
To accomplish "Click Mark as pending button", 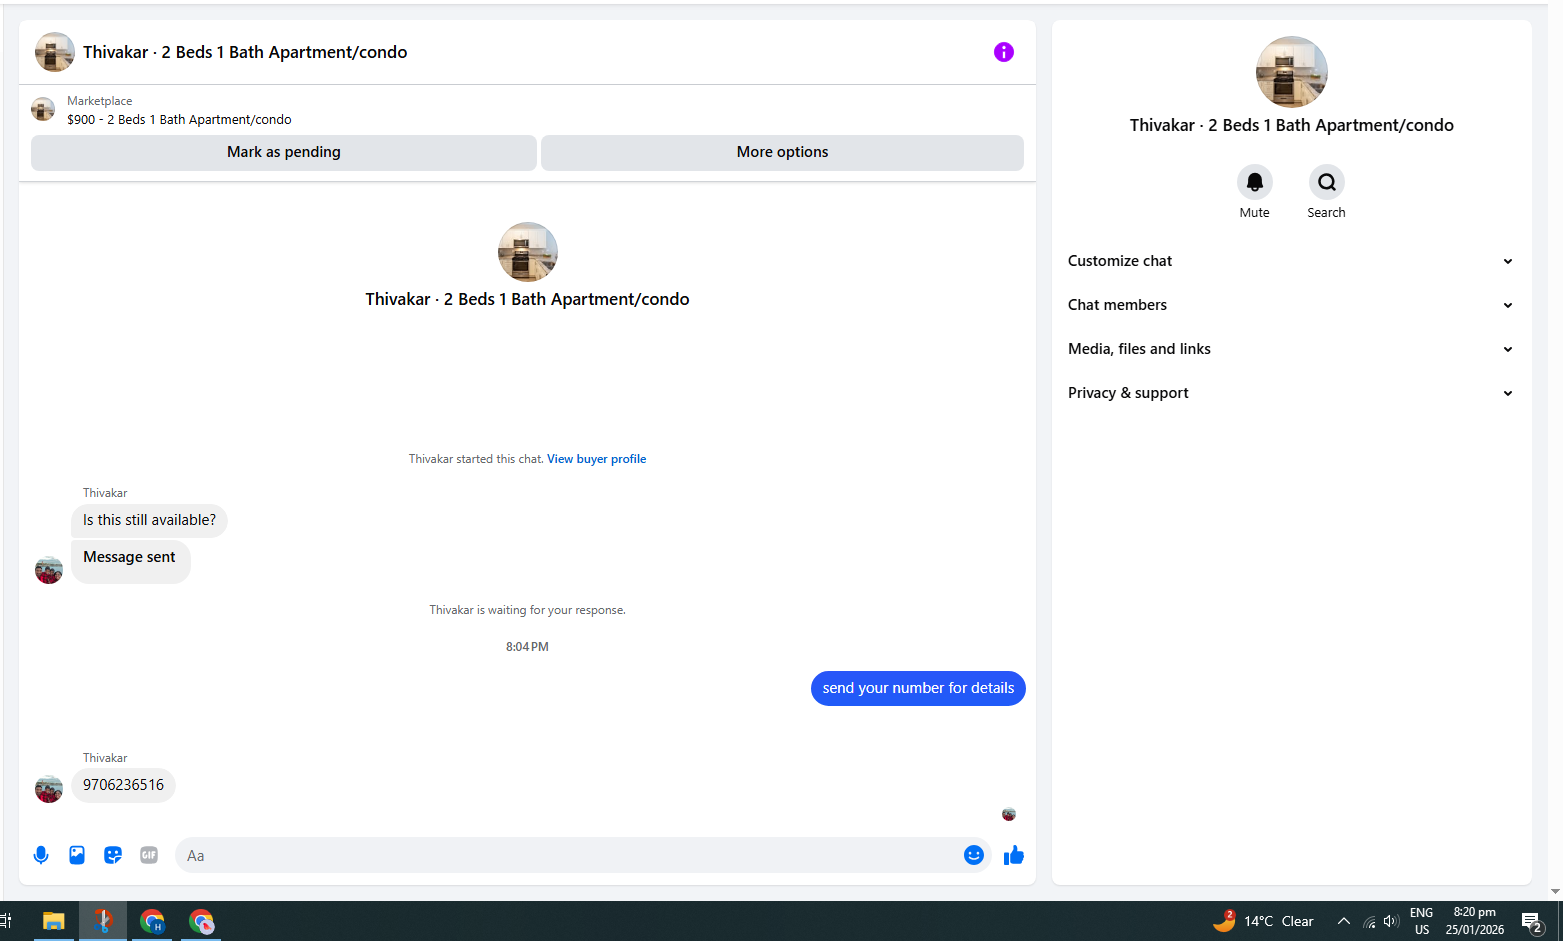I will point(284,152).
